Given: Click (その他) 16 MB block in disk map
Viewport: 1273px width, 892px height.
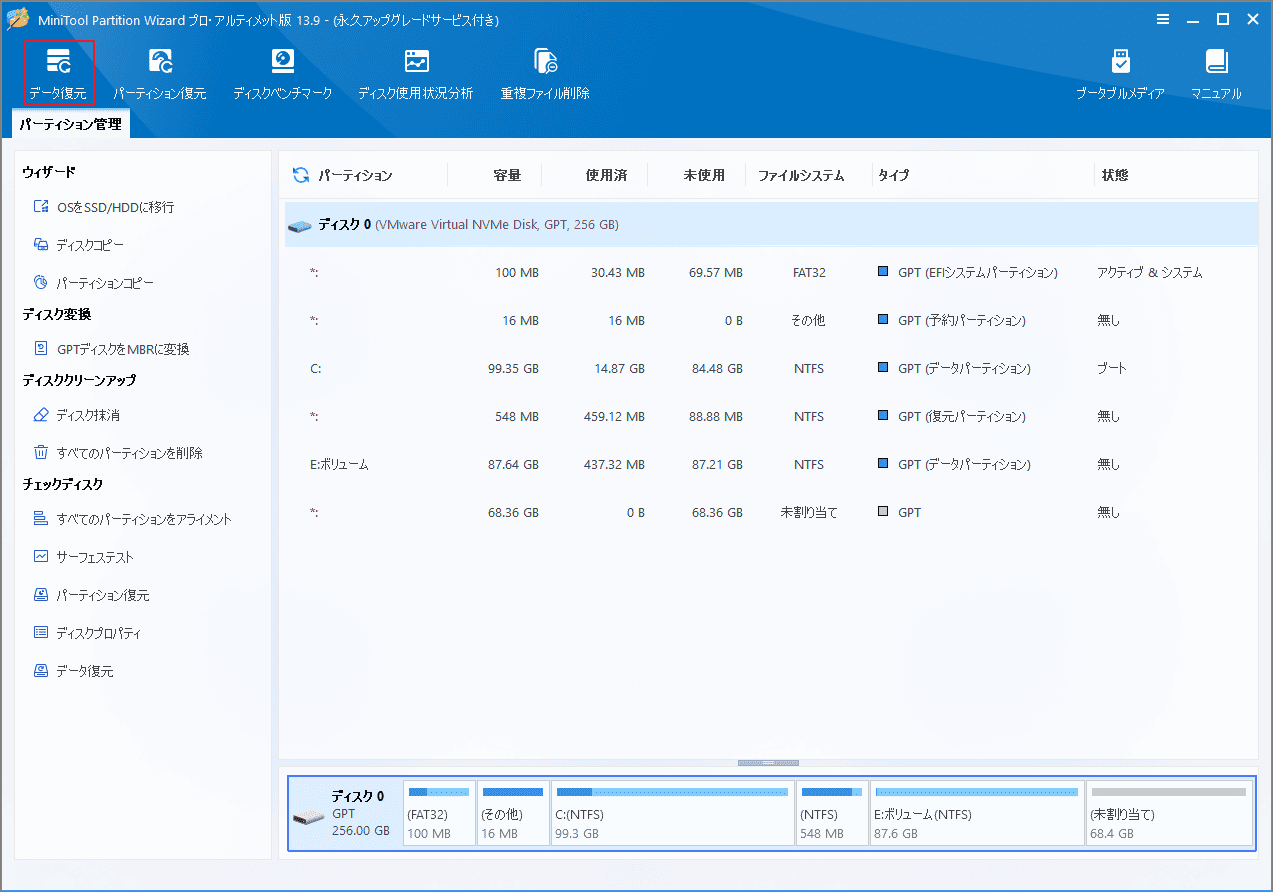Looking at the screenshot, I should pyautogui.click(x=513, y=813).
